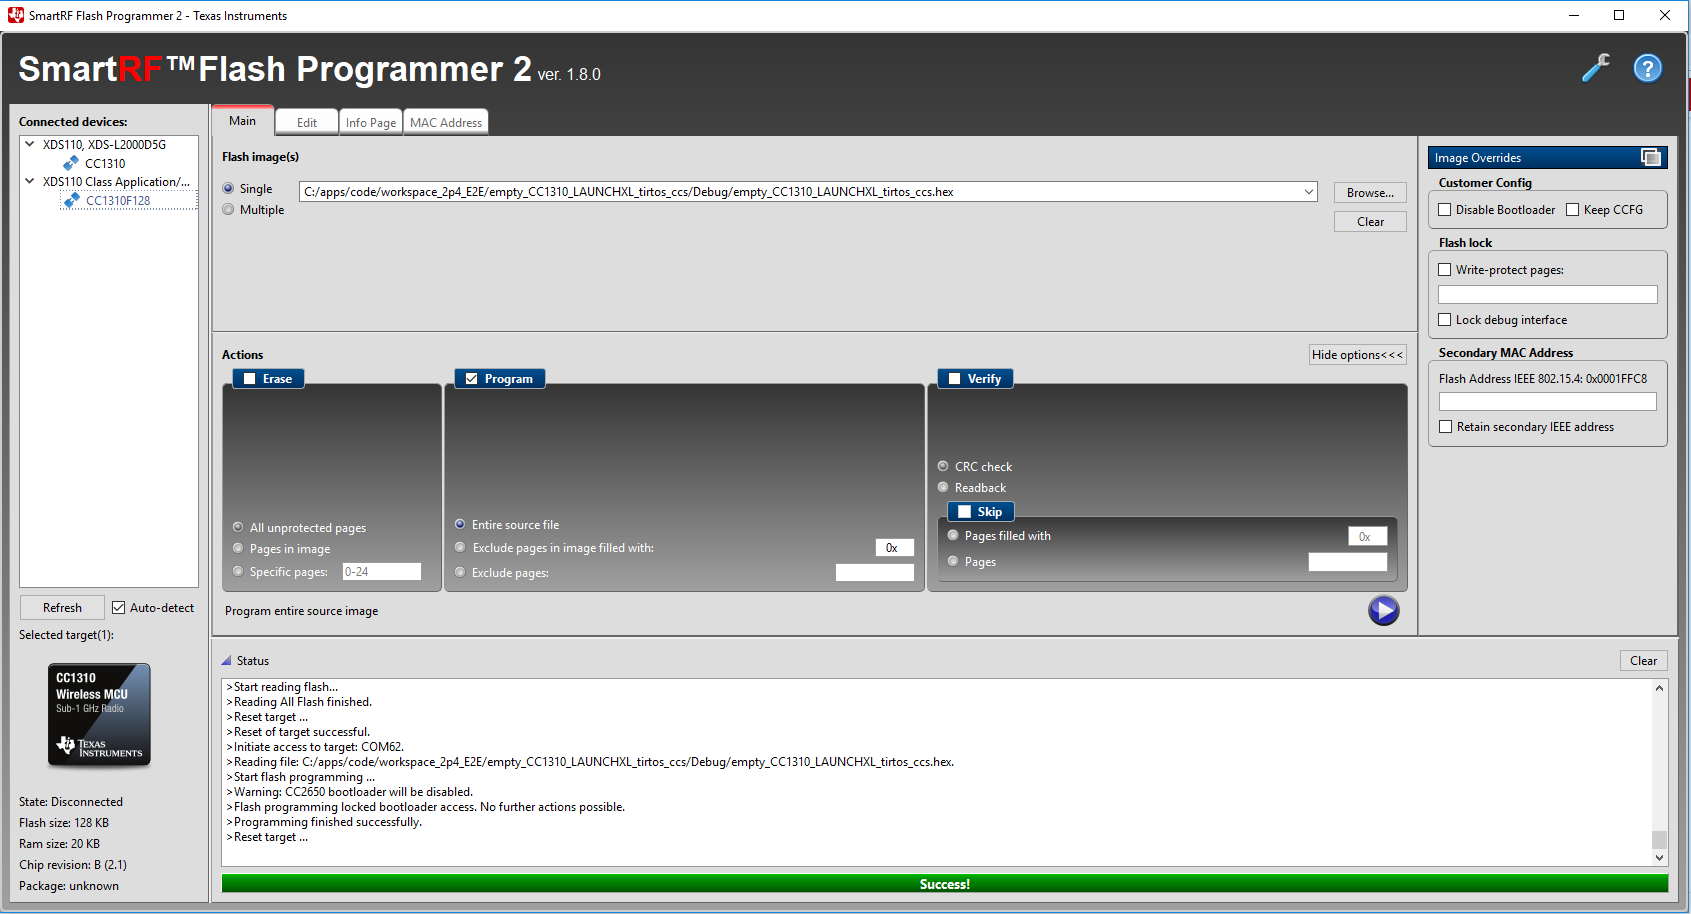The width and height of the screenshot is (1691, 914).
Task: Switch to the Main tab
Action: pos(243,121)
